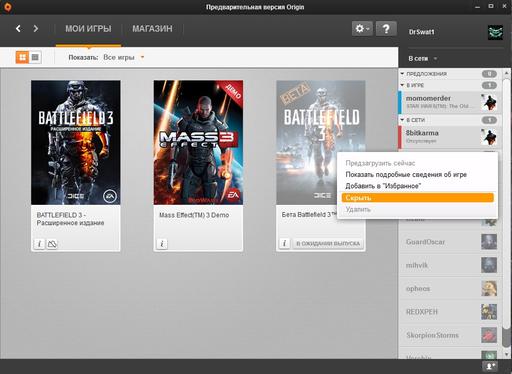Switch to grid view of games
The image size is (512, 374).
click(x=22, y=57)
